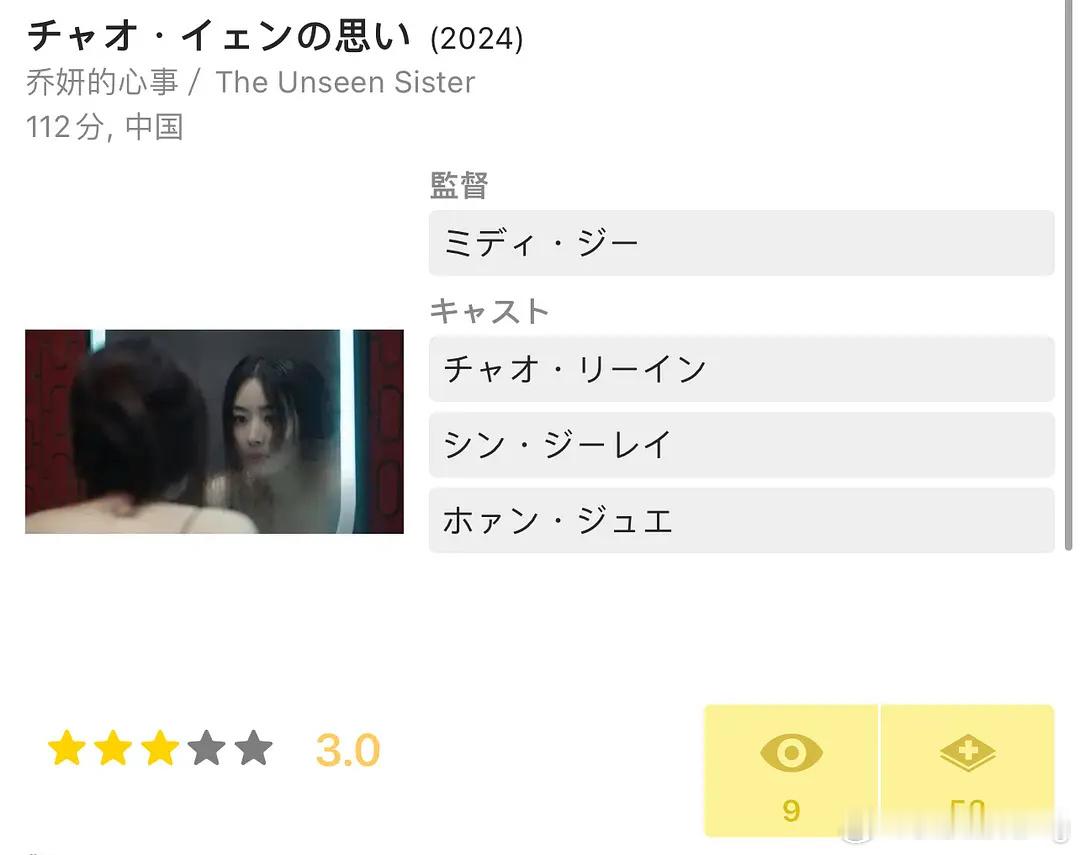Click the 監督 section label
This screenshot has height=855, width=1080.
click(459, 185)
